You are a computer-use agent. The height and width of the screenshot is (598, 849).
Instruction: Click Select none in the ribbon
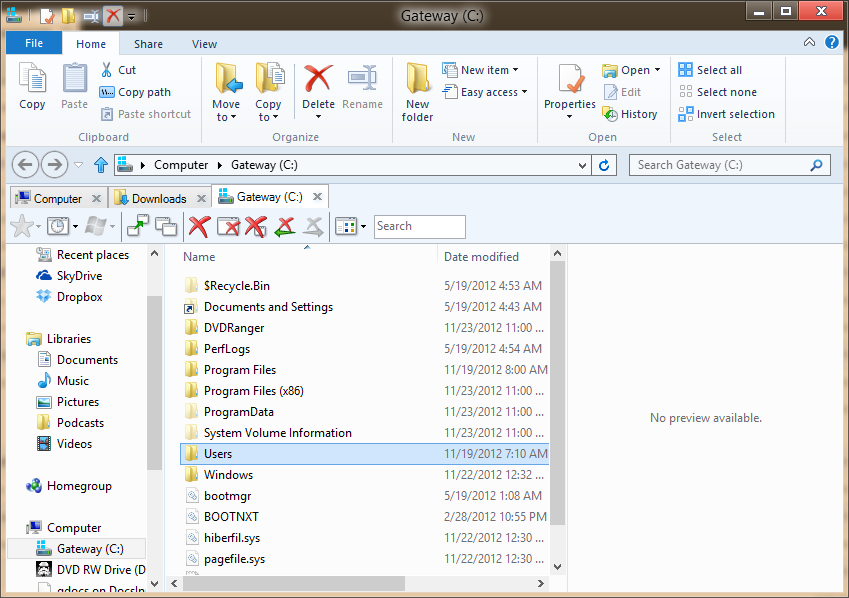(x=717, y=92)
